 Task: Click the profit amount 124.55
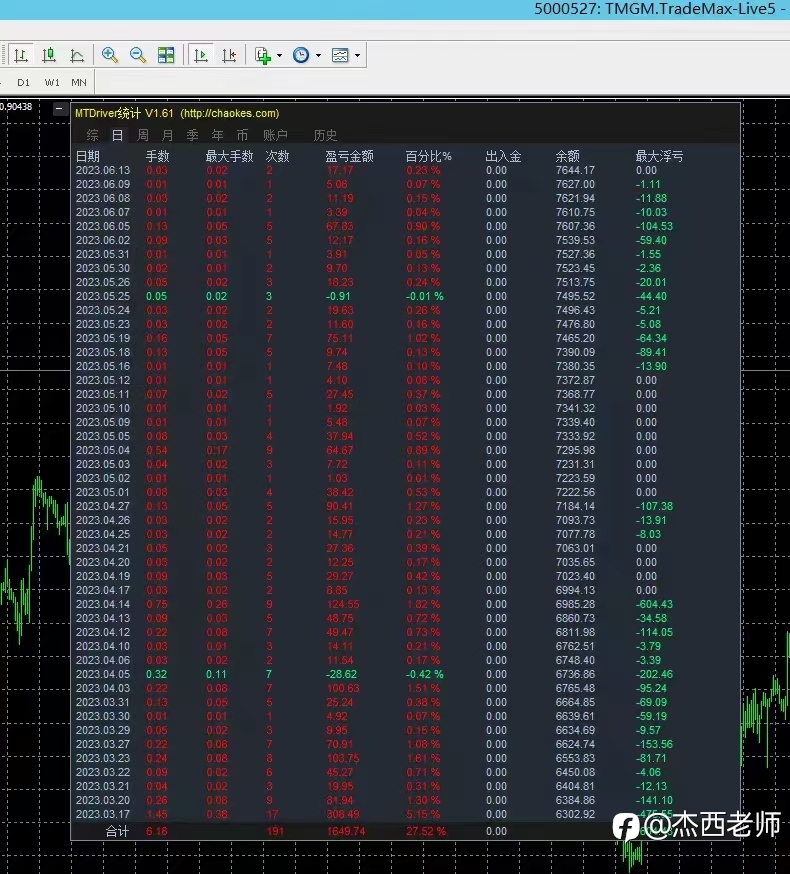click(343, 604)
